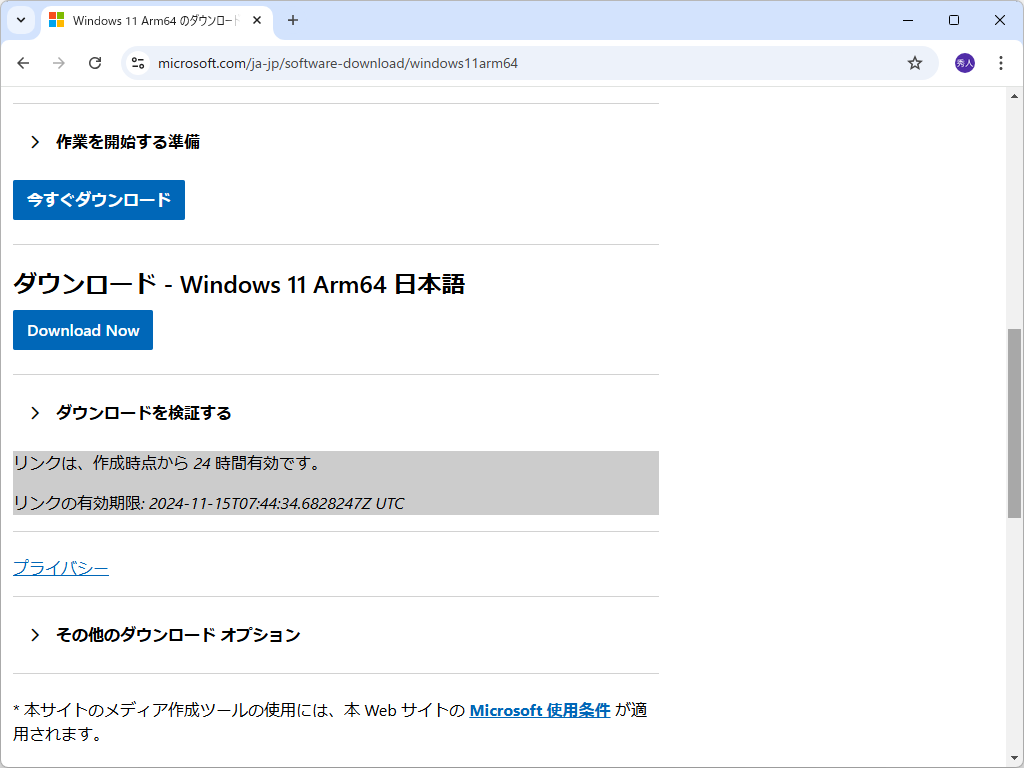Open the プライバシー link
The image size is (1024, 768).
coord(61,567)
